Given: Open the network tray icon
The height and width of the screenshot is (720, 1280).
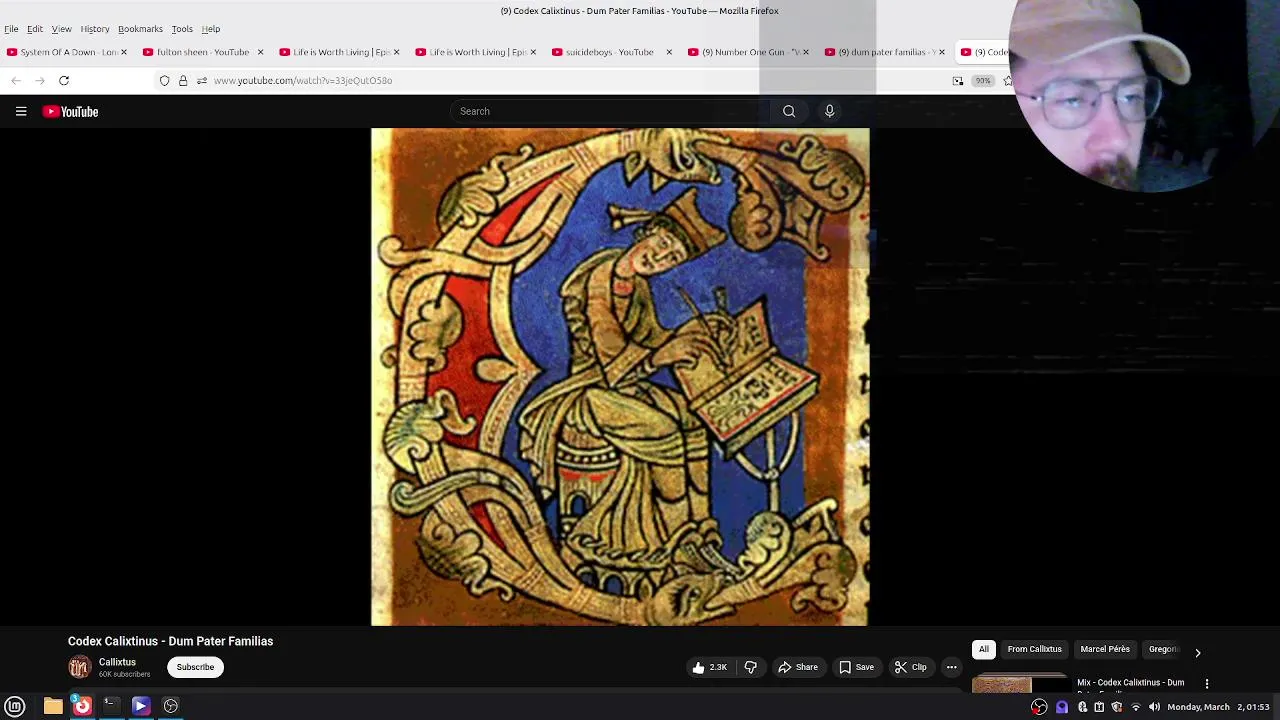Looking at the screenshot, I should tap(1135, 707).
